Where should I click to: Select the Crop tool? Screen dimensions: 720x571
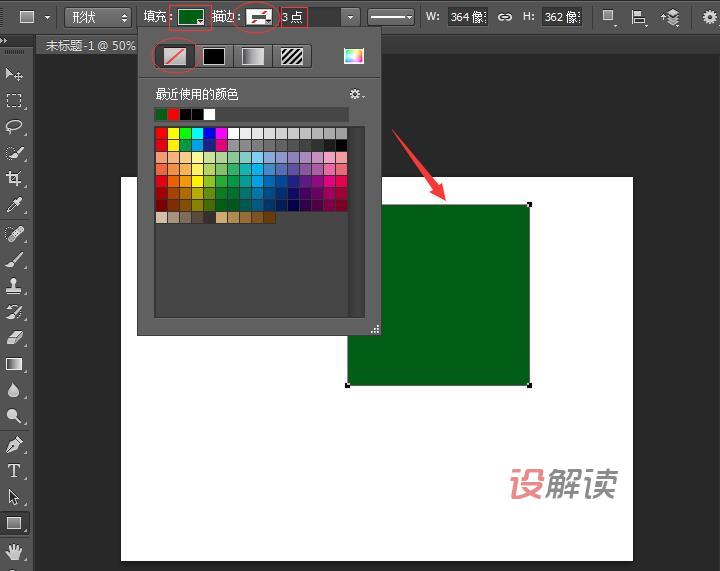pos(14,179)
